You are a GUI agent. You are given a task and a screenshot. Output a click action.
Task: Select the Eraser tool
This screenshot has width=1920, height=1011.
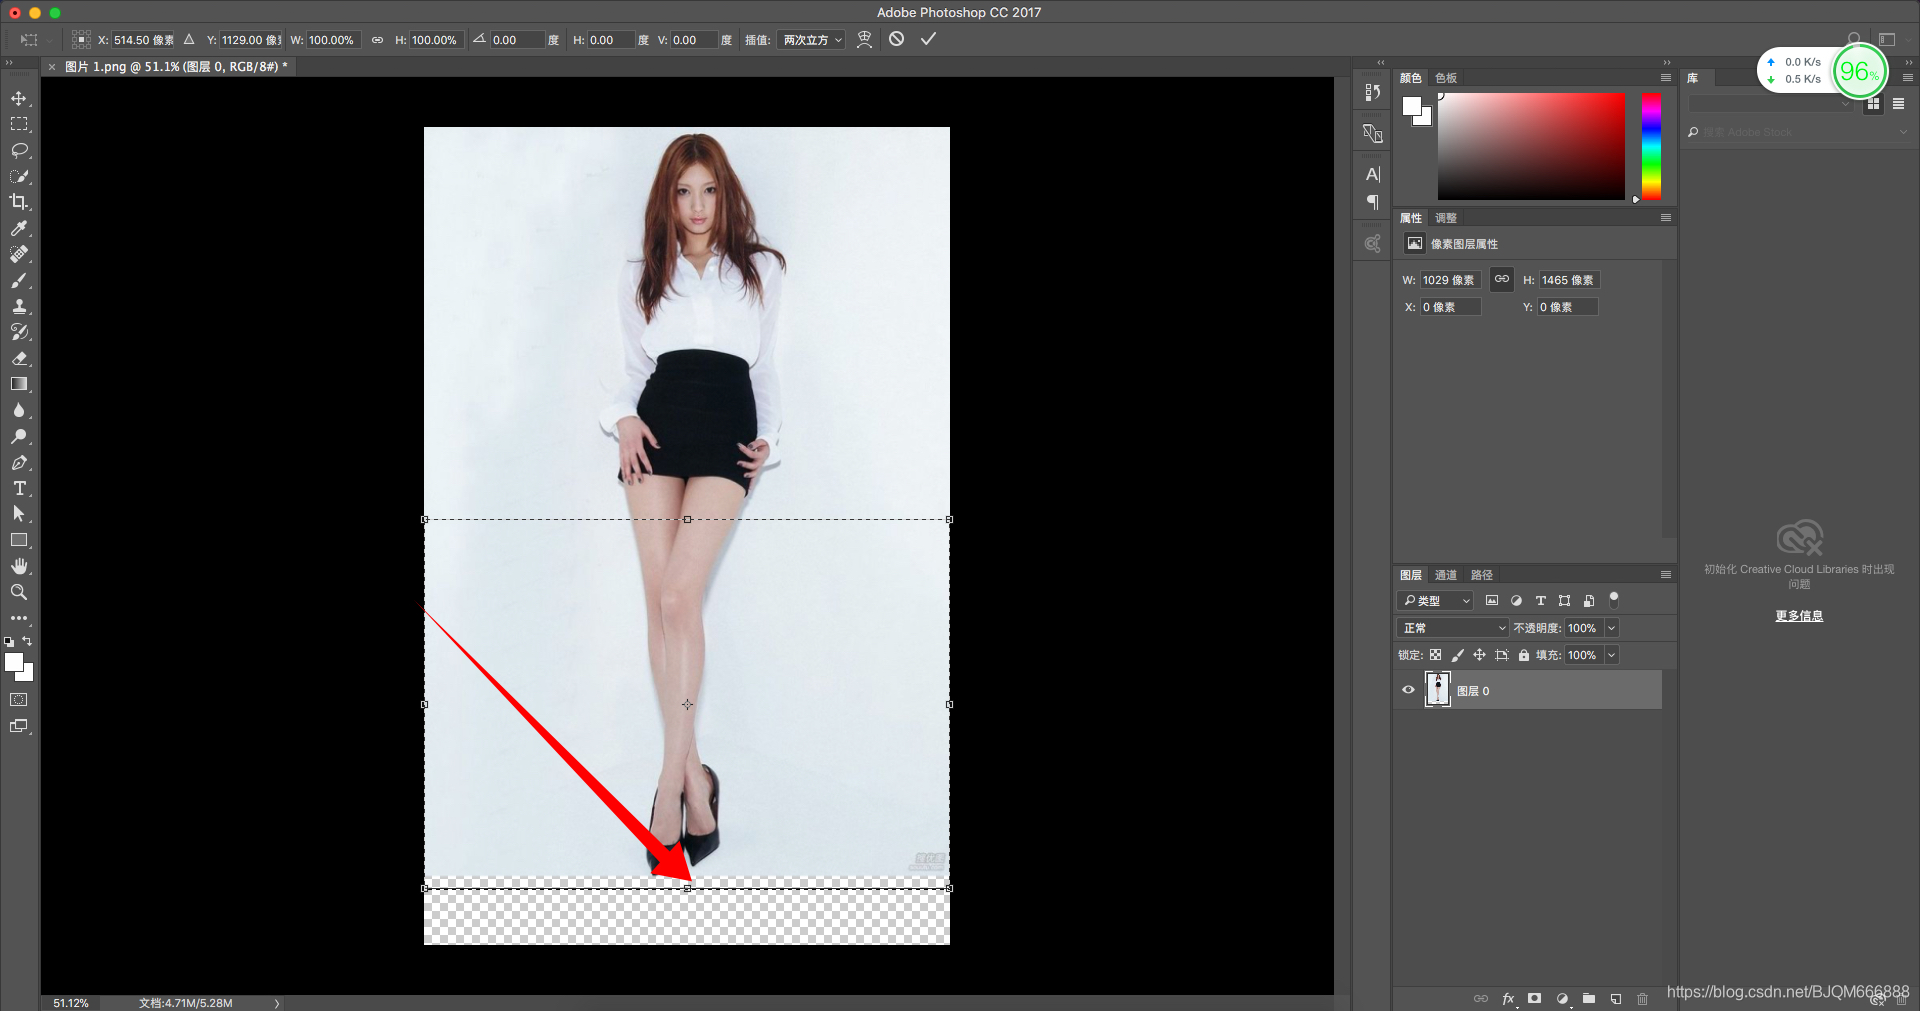coord(19,358)
